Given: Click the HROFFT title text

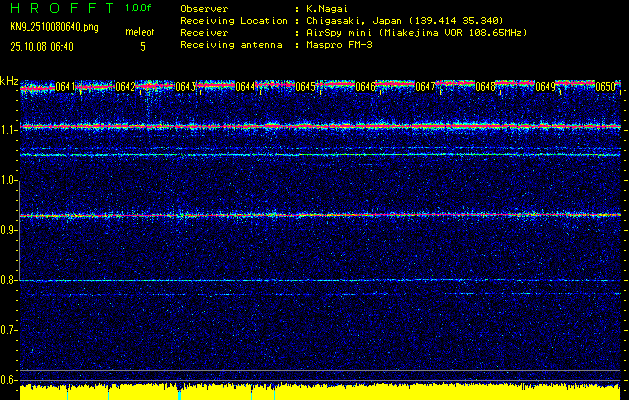Looking at the screenshot, I should [61, 7].
